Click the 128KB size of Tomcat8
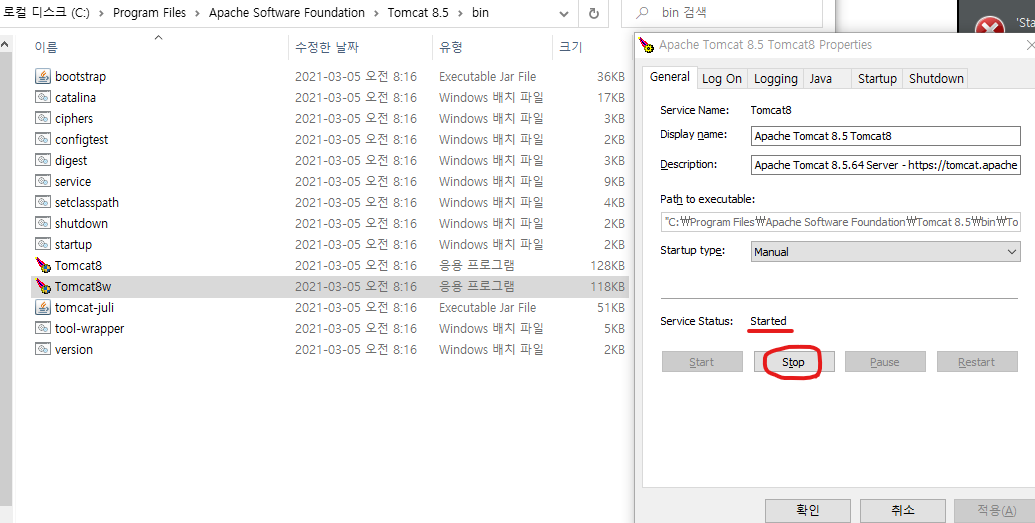This screenshot has width=1035, height=523. 607,265
